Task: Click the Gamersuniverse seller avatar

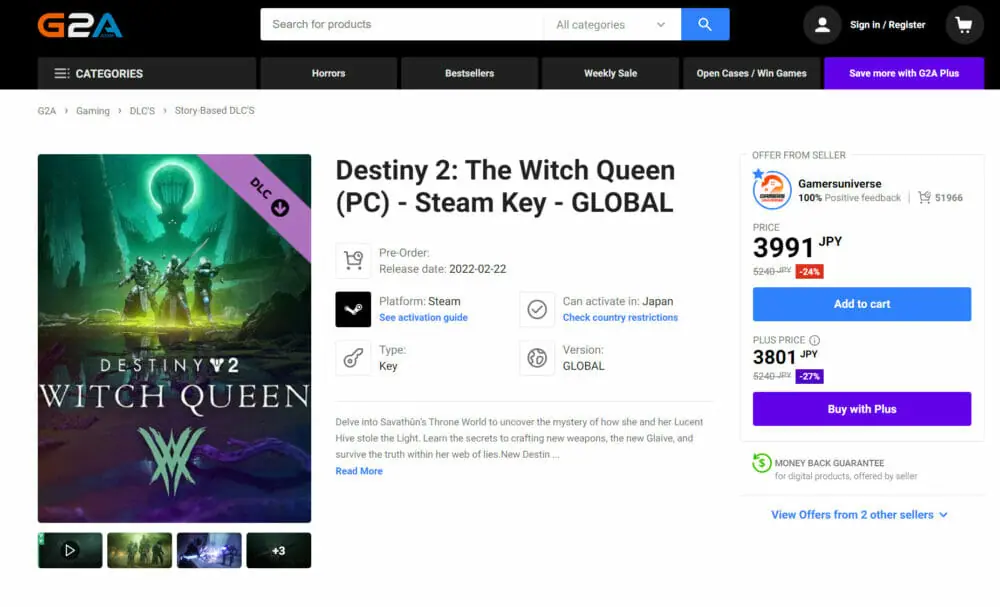Action: pos(772,190)
